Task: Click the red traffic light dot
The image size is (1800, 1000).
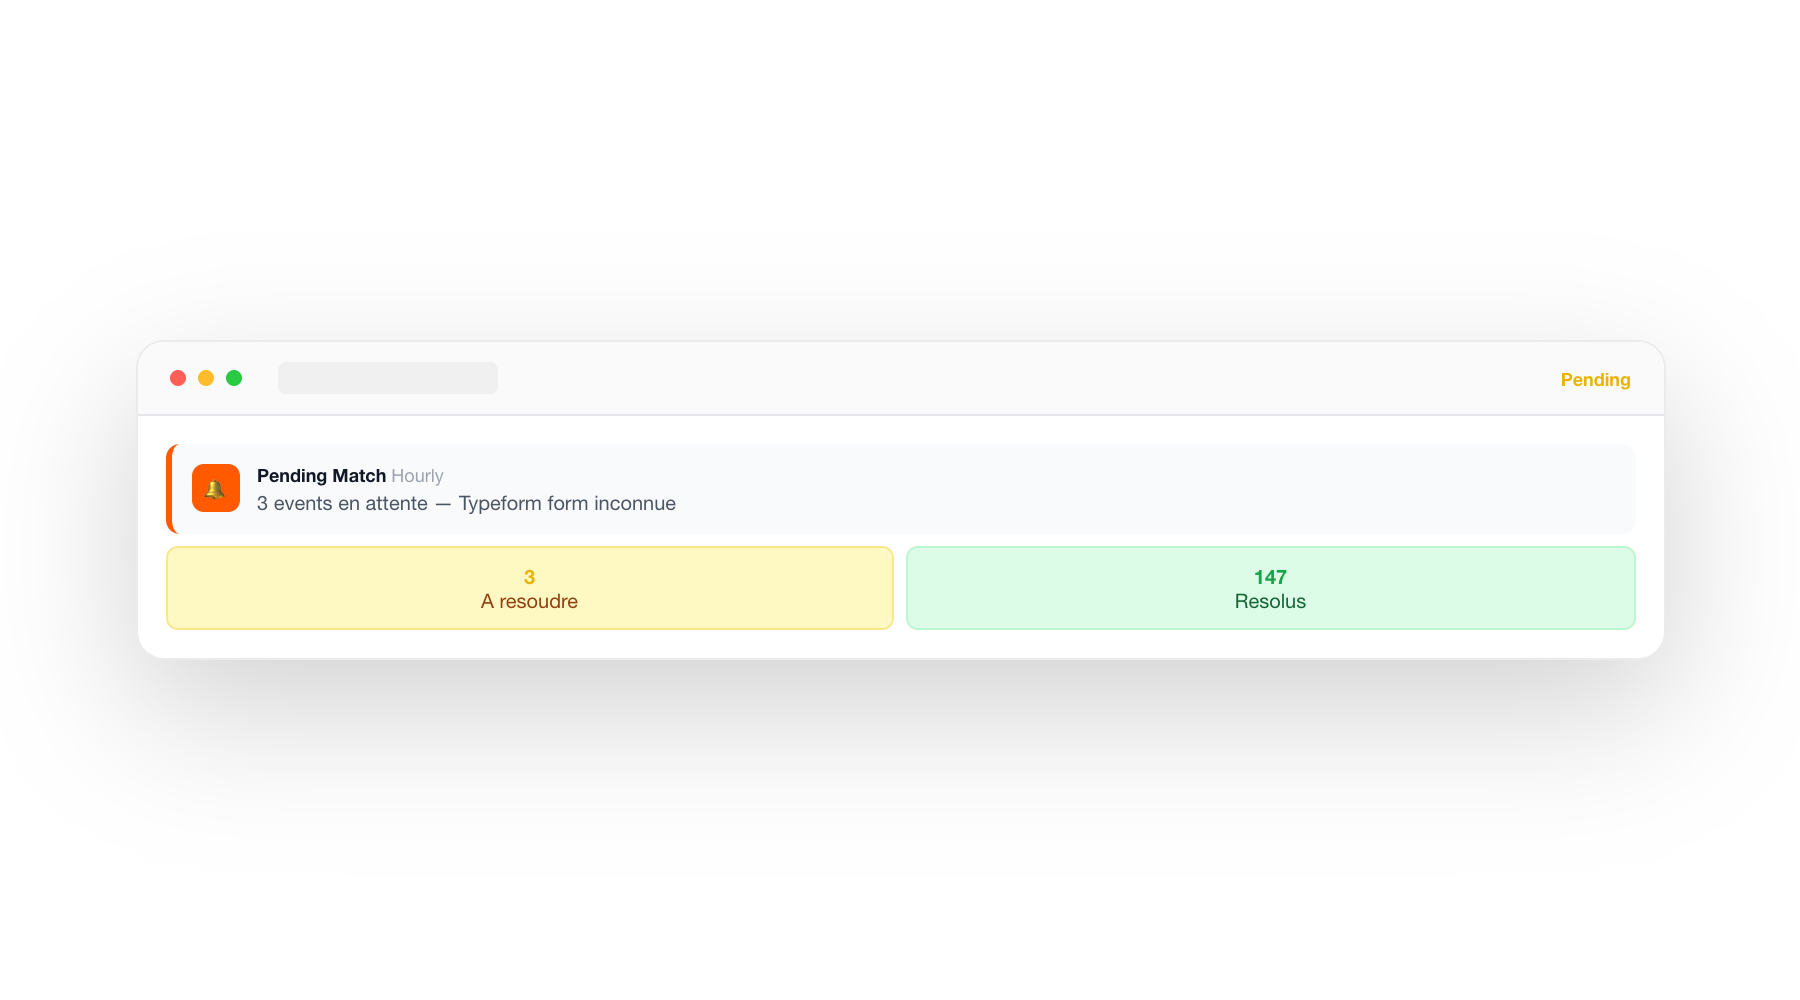Action: click(x=177, y=378)
